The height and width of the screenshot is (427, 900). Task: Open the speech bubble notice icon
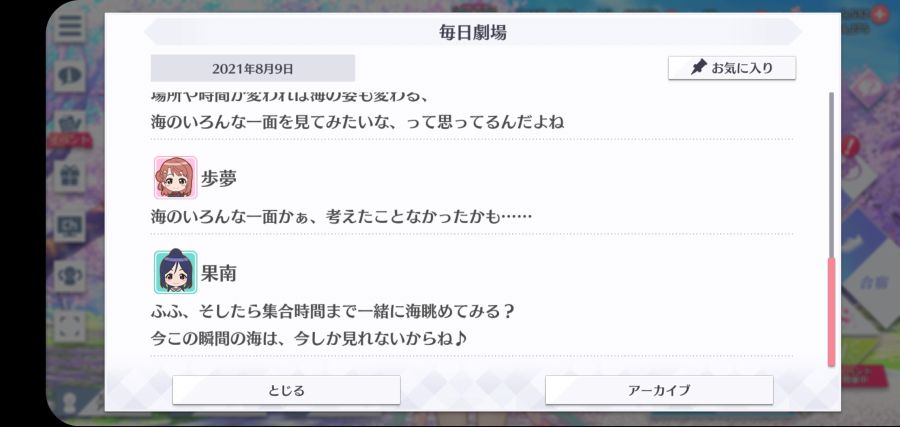pos(70,74)
